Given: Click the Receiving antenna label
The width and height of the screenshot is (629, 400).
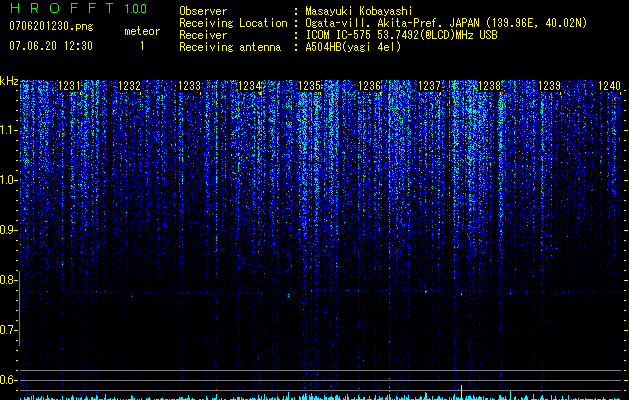Looking at the screenshot, I should click(x=230, y=47).
